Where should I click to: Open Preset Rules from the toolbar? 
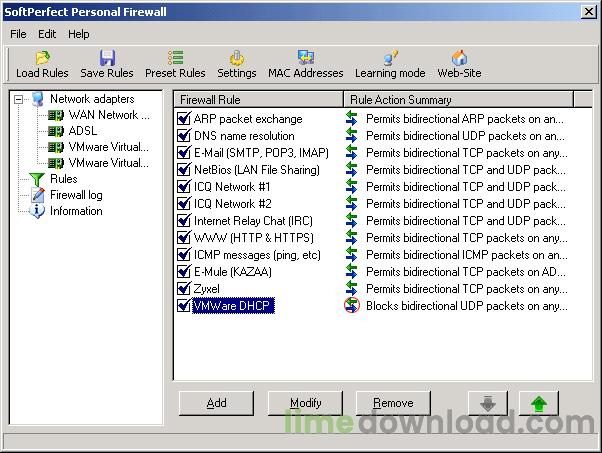(x=175, y=58)
